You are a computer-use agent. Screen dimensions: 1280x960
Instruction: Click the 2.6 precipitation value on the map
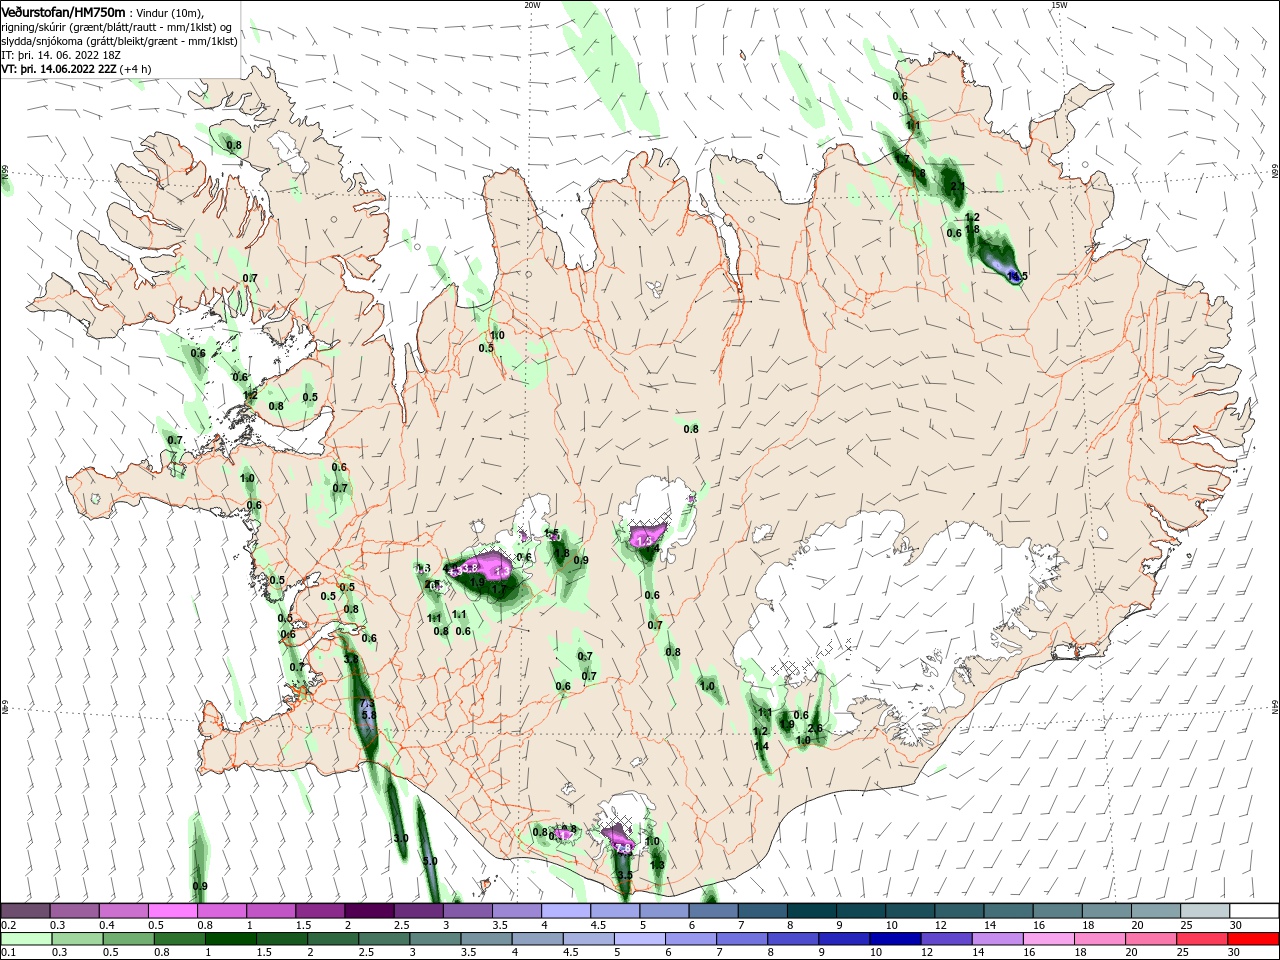pos(814,729)
